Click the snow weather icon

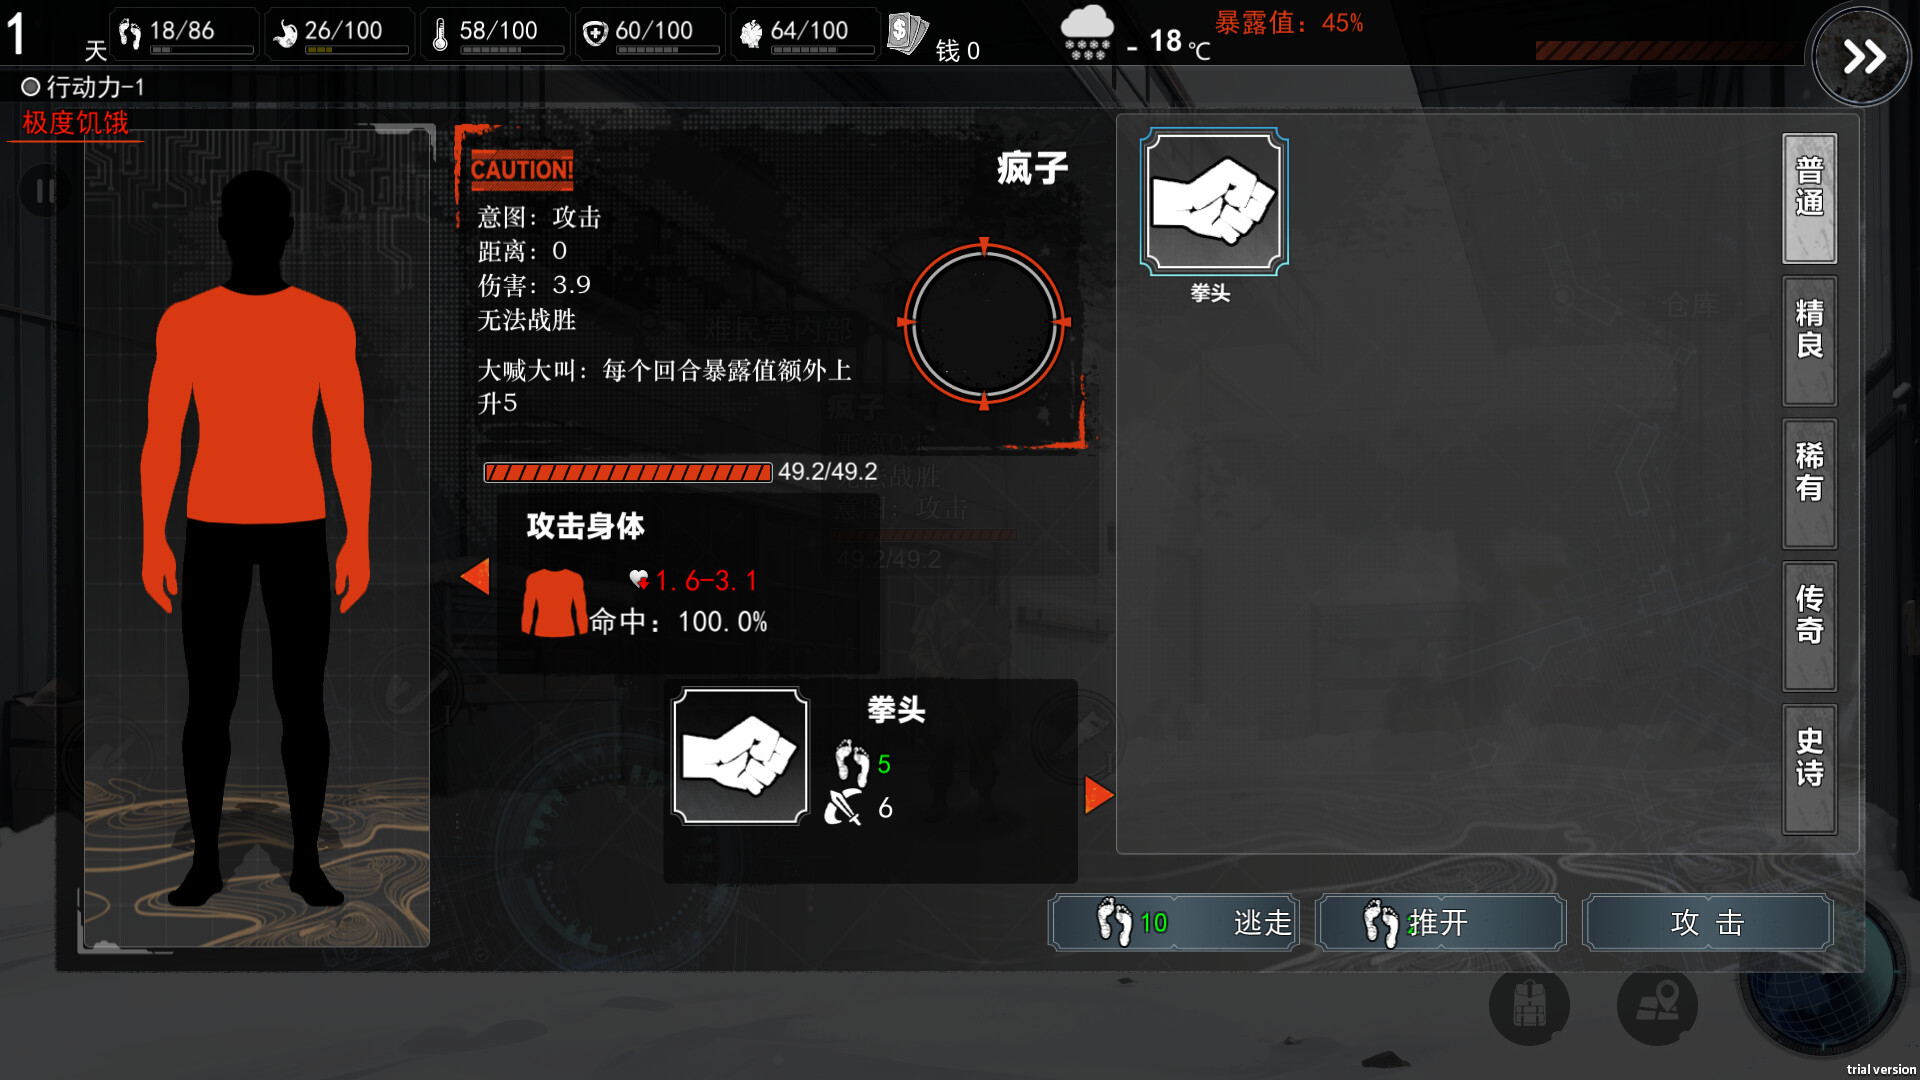pyautogui.click(x=1087, y=33)
